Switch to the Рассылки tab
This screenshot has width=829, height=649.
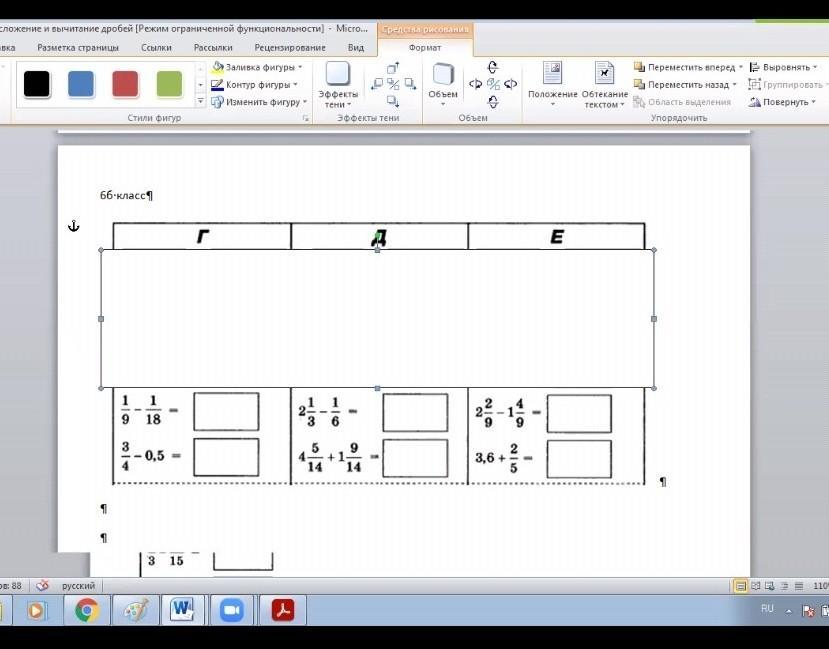[213, 48]
